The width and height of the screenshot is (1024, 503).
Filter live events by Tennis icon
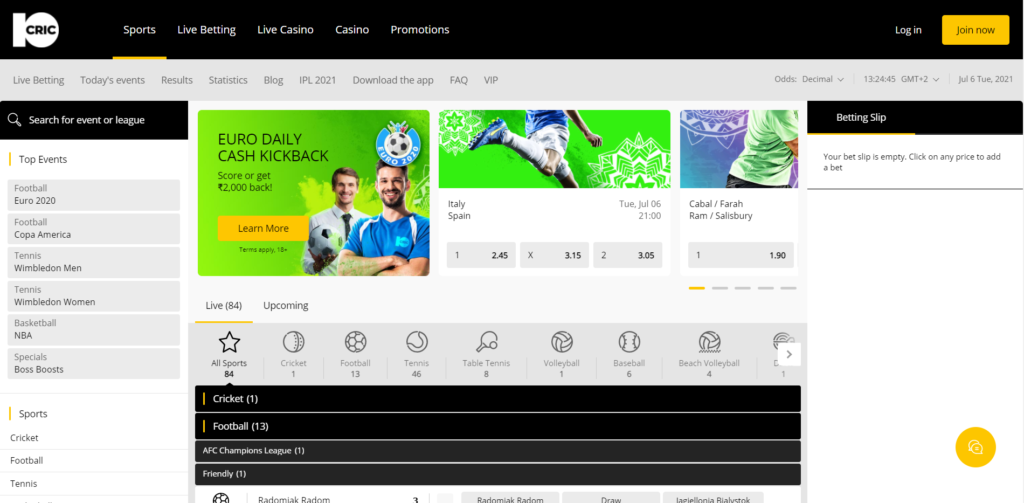(x=417, y=342)
